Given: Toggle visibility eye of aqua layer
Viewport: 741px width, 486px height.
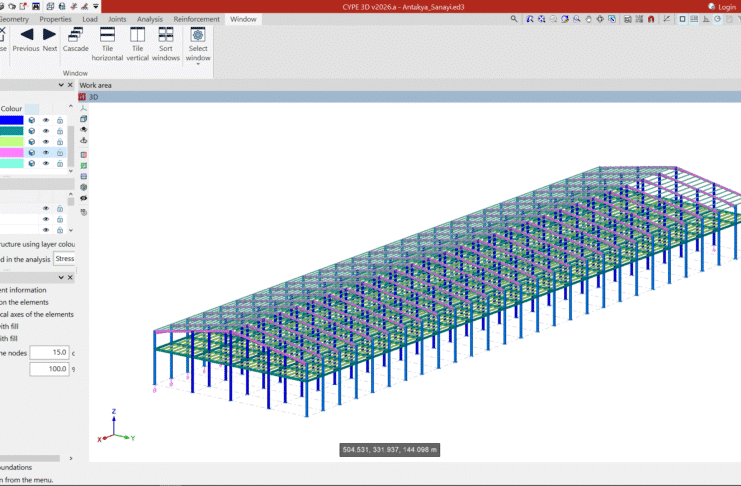Looking at the screenshot, I should click(x=46, y=164).
